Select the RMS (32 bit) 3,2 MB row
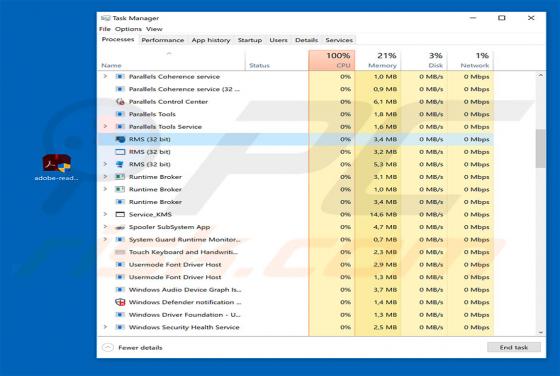Image resolution: width=560 pixels, height=376 pixels. (296, 152)
